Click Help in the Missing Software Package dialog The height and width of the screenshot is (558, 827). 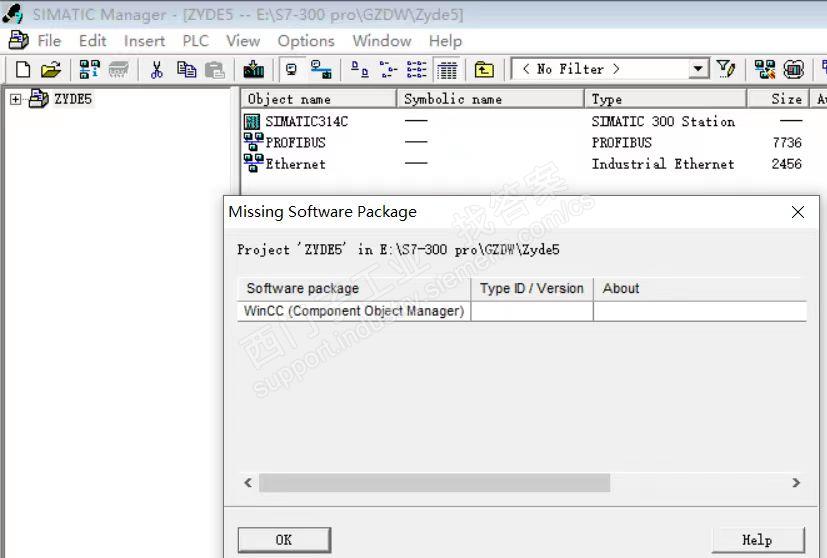(758, 540)
